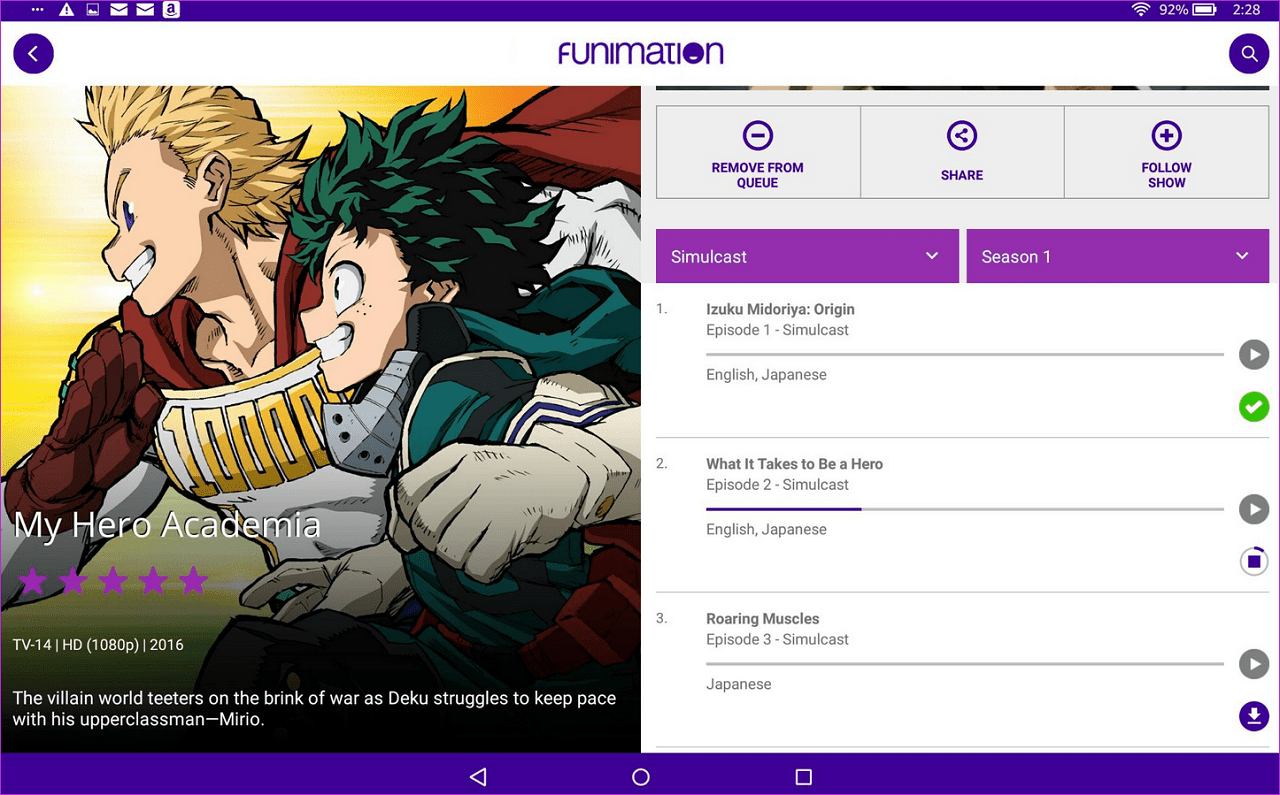Share this show
The height and width of the screenshot is (795, 1280).
tap(962, 153)
